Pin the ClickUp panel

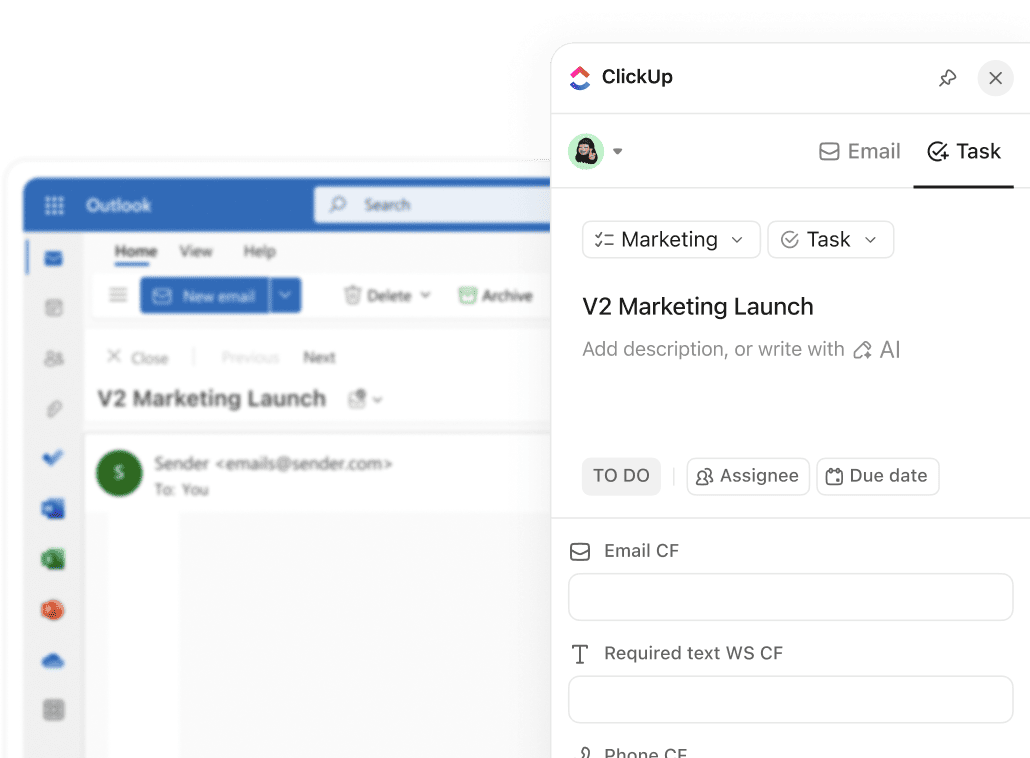point(947,78)
